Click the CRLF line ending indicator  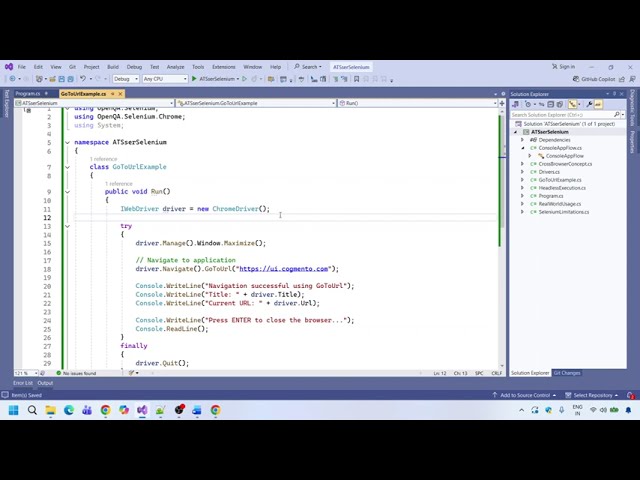[497, 373]
